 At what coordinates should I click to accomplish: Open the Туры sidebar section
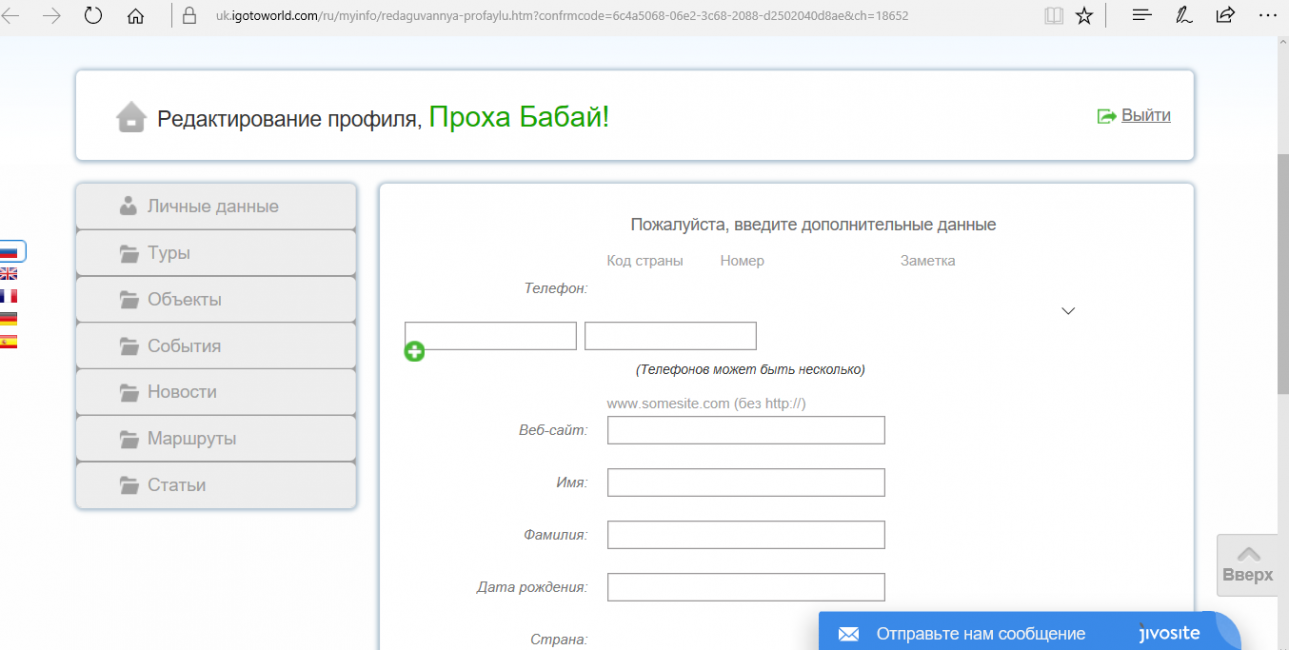(x=216, y=253)
